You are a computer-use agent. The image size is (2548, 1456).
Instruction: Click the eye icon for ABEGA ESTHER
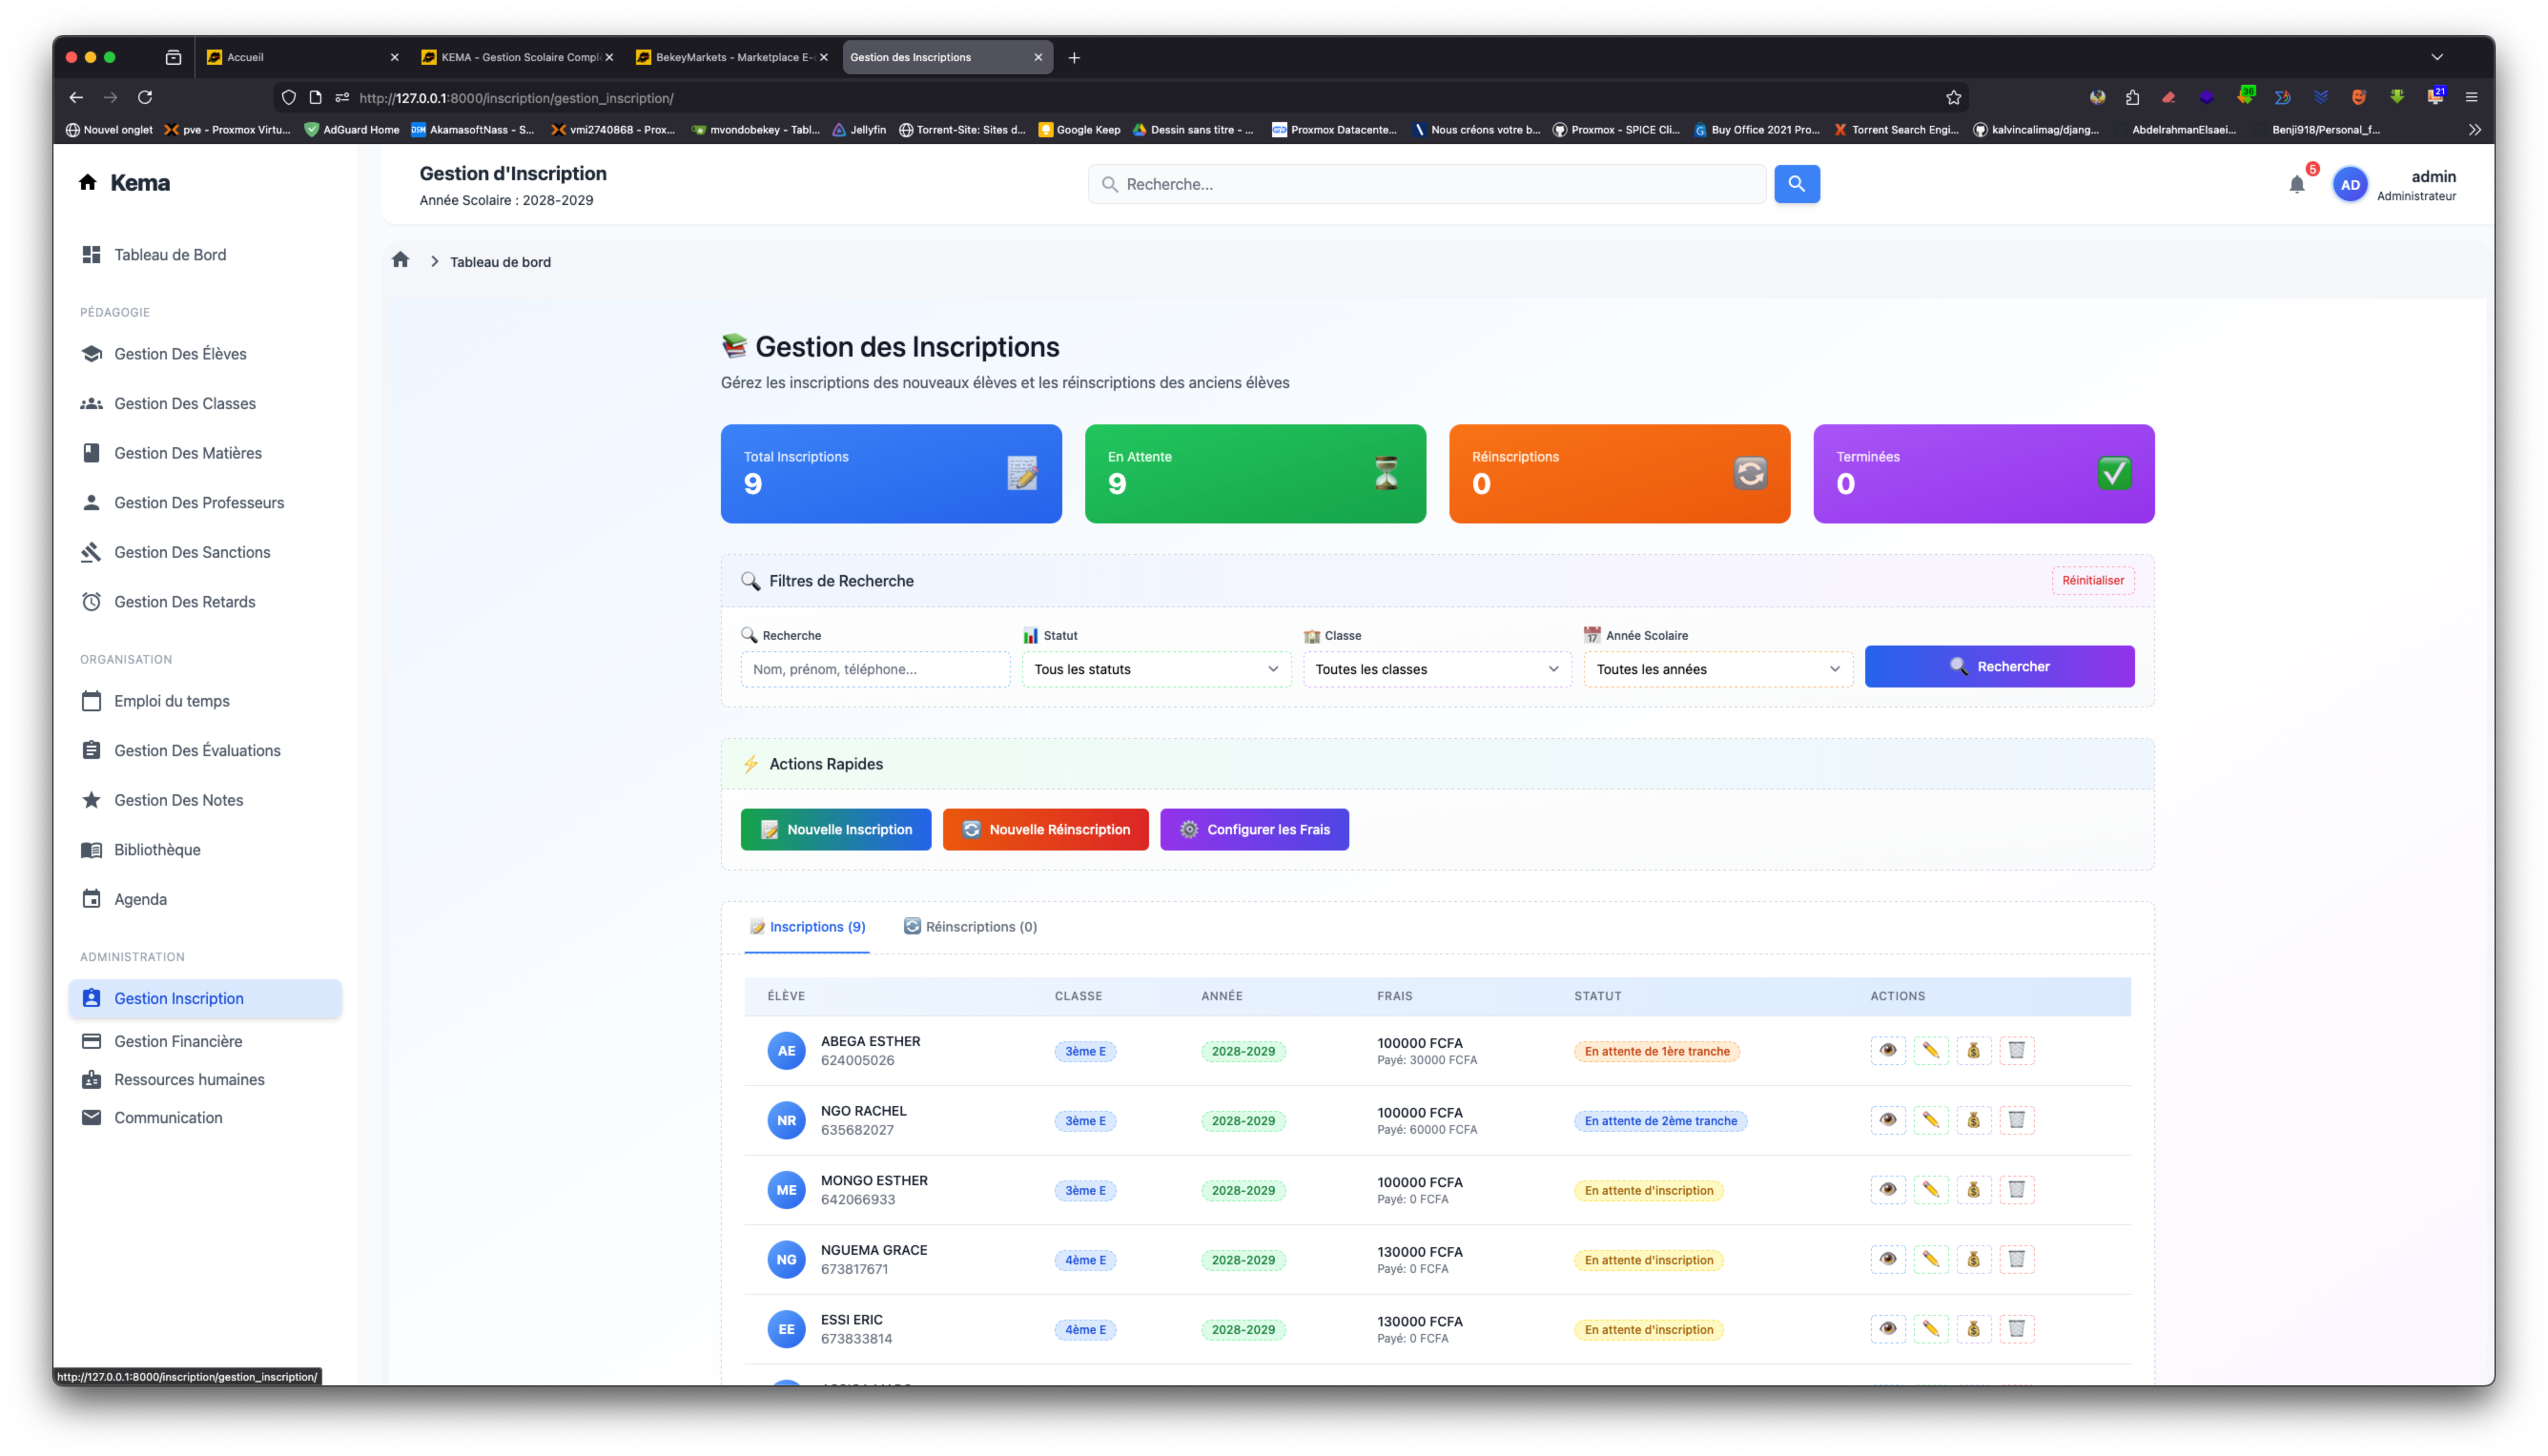1887,1050
